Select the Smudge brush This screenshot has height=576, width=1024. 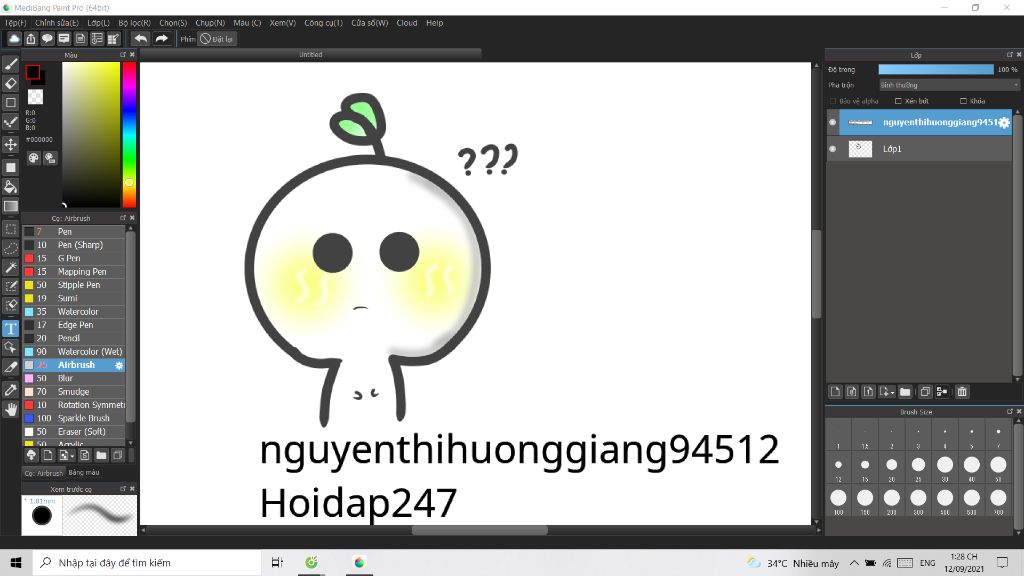[x=74, y=392]
